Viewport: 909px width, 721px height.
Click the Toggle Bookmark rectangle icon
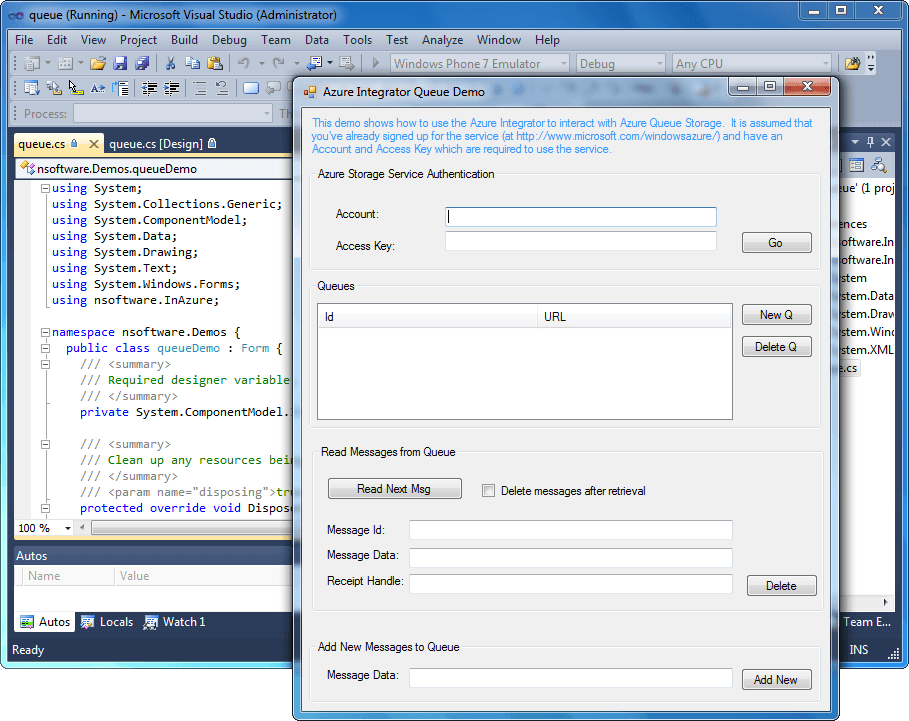coord(250,88)
